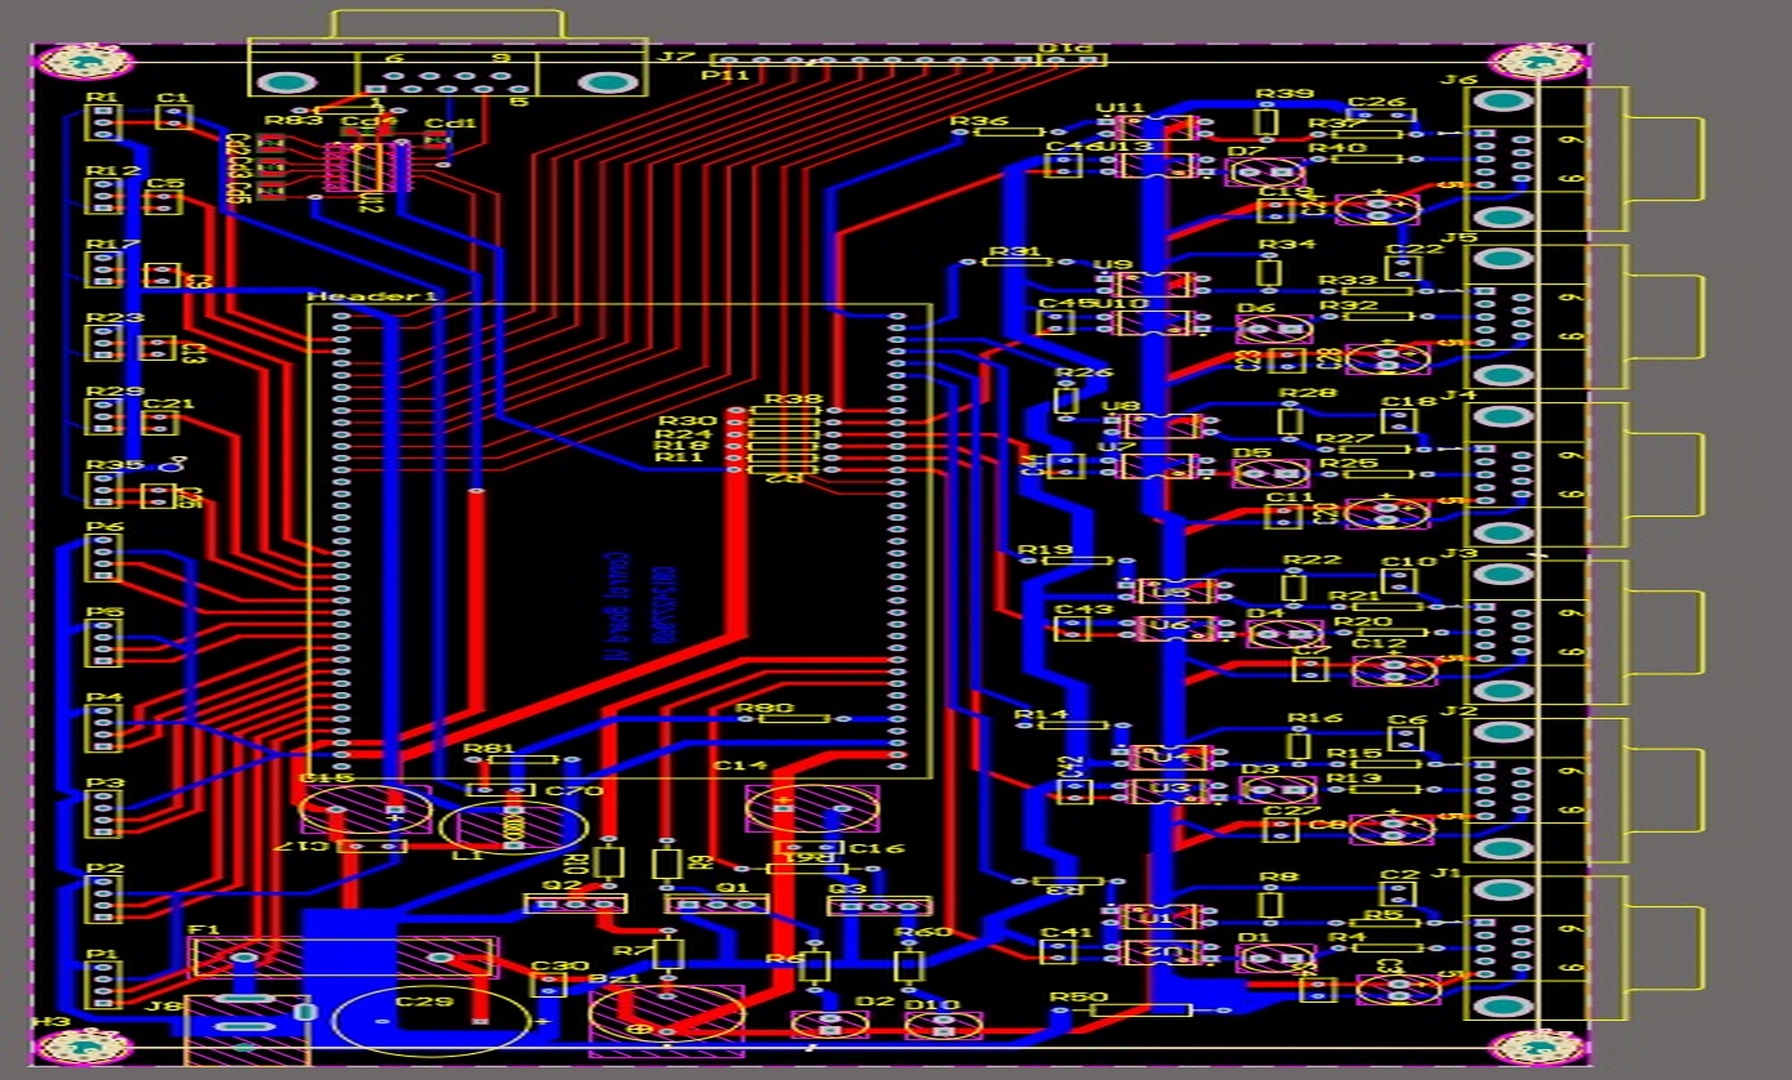Select the P6 pin header
1792x1080 pixels.
tap(103, 558)
